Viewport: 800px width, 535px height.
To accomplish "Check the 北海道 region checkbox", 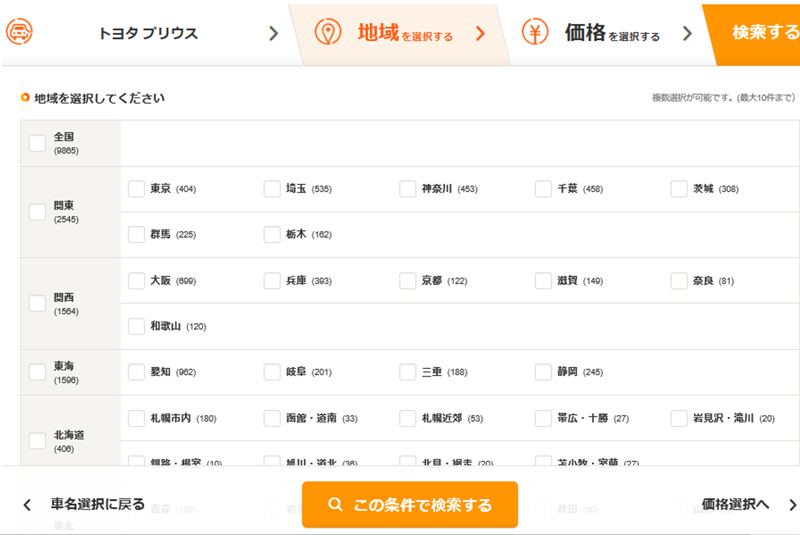I will click(x=37, y=441).
